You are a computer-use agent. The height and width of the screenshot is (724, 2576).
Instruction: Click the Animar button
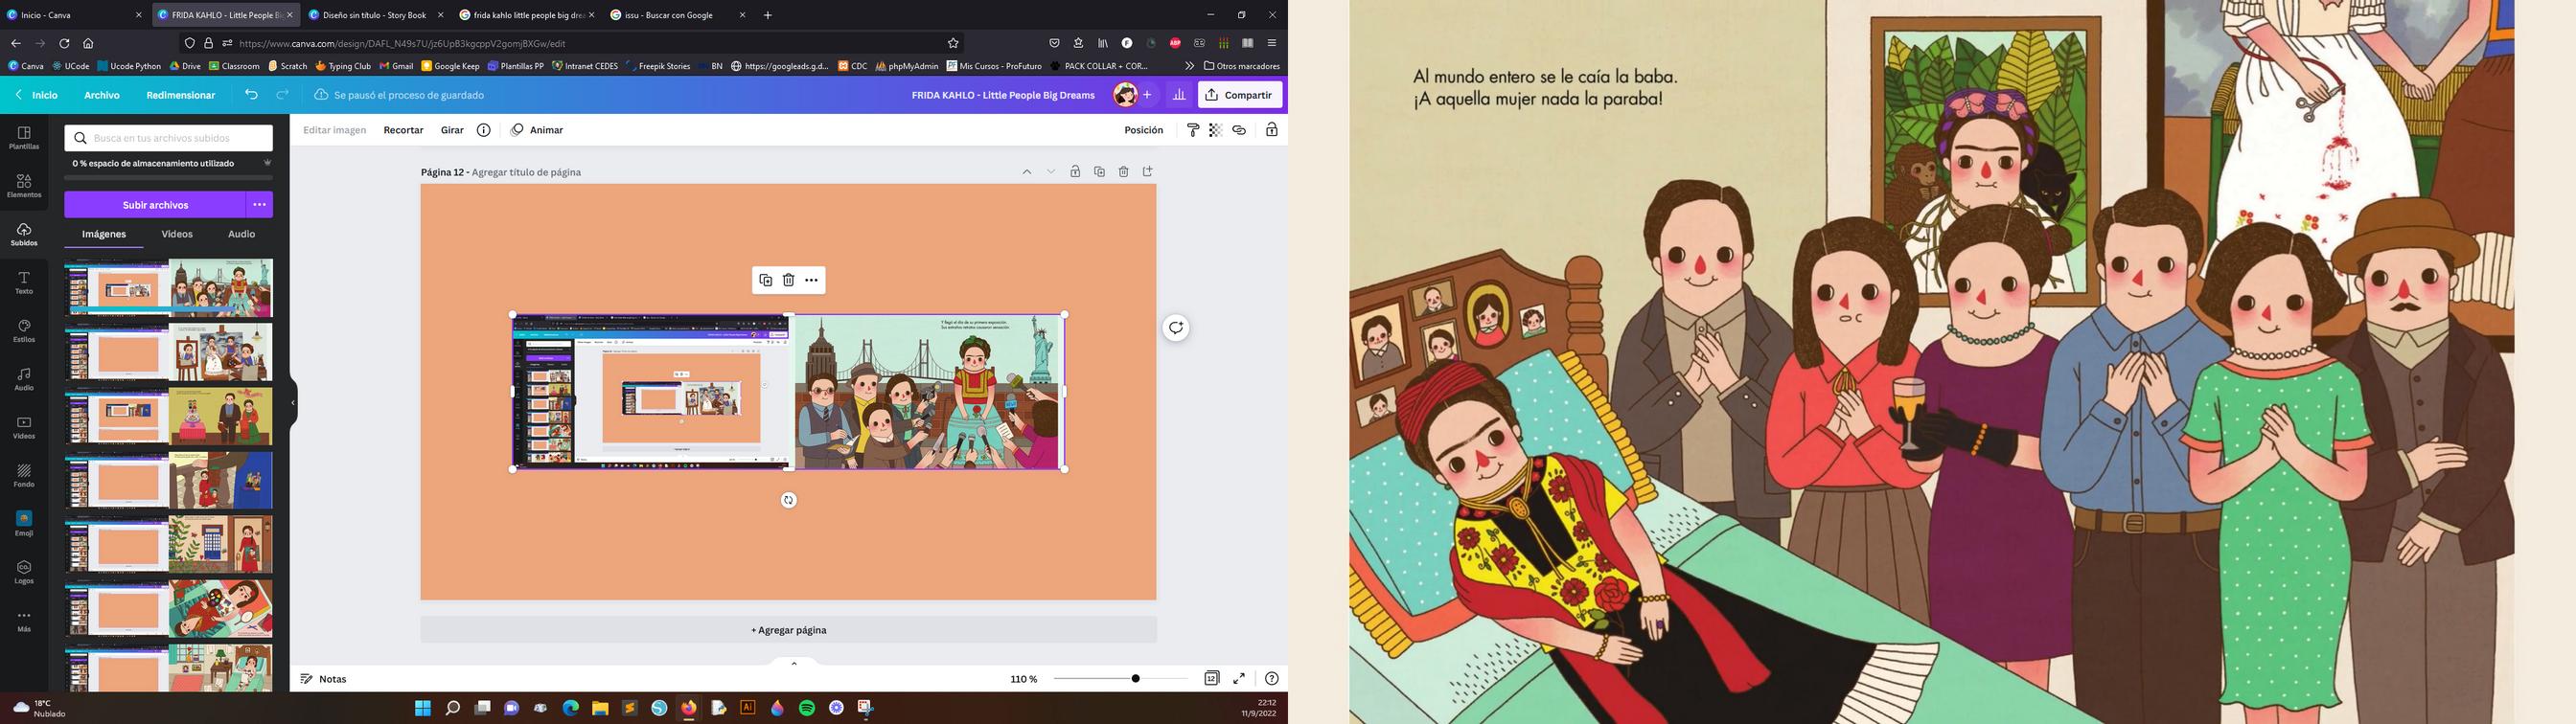point(537,130)
